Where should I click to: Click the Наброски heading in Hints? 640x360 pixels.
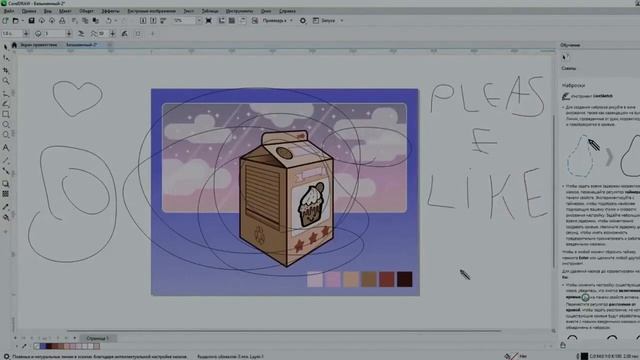click(573, 86)
